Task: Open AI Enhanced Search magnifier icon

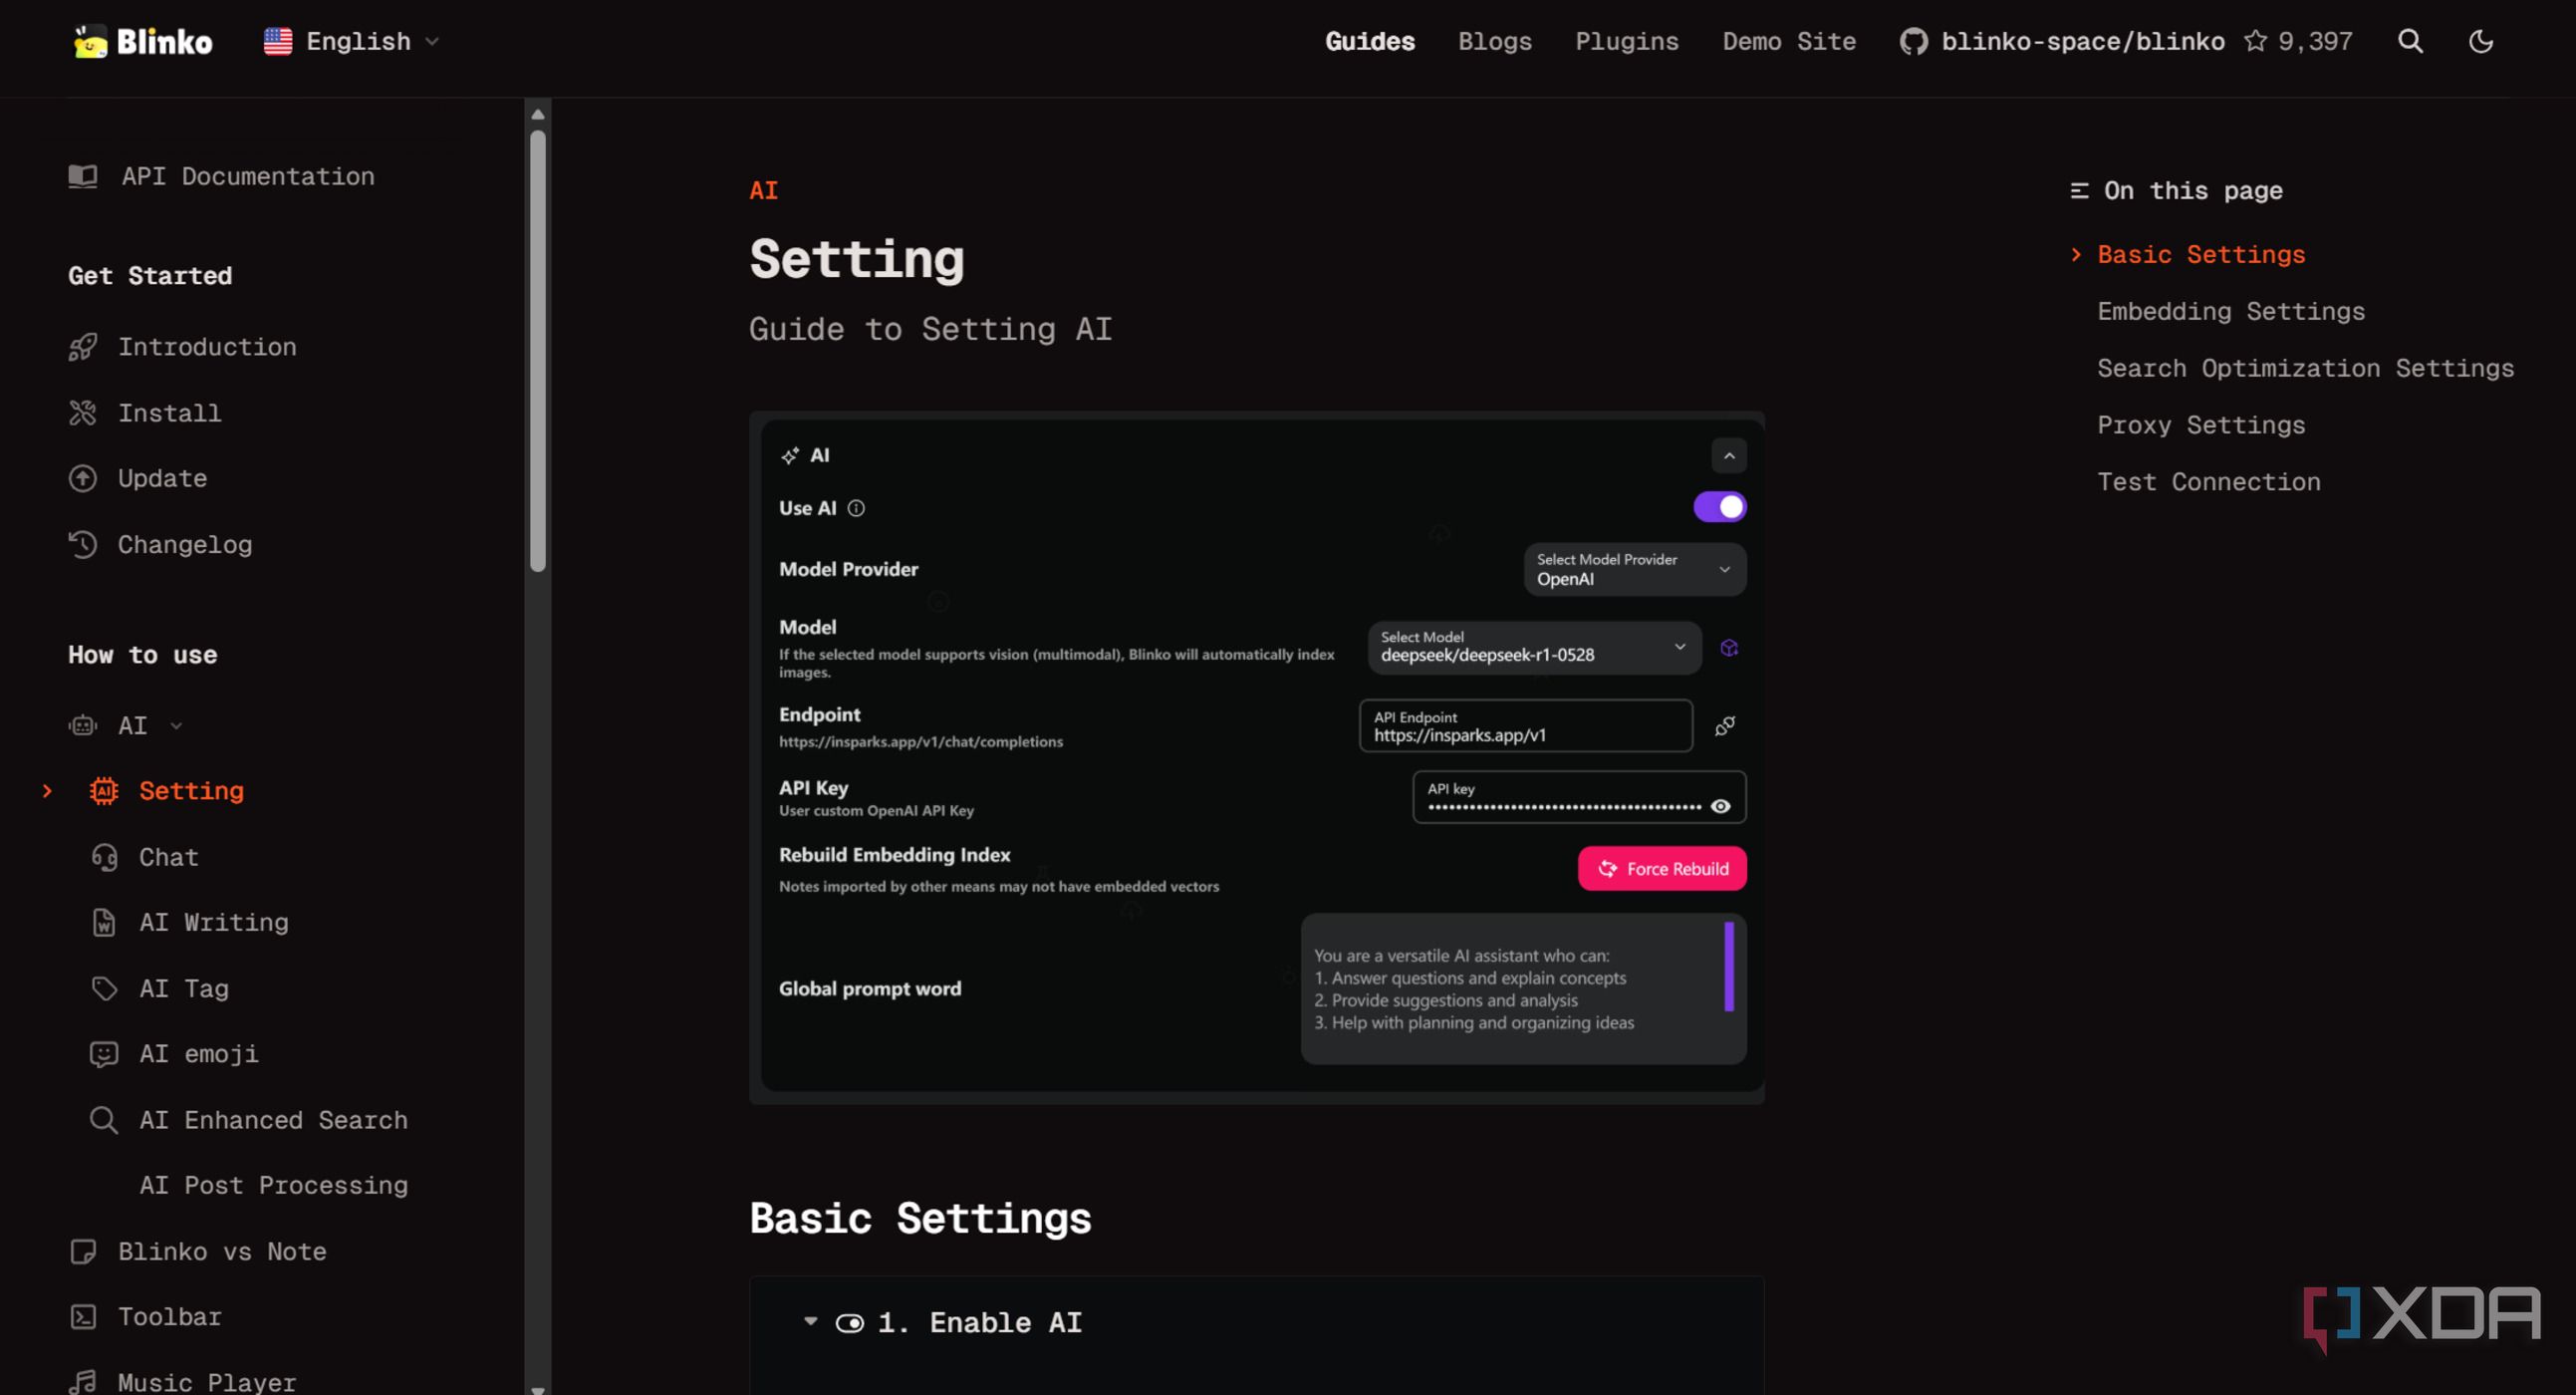Action: [103, 1120]
